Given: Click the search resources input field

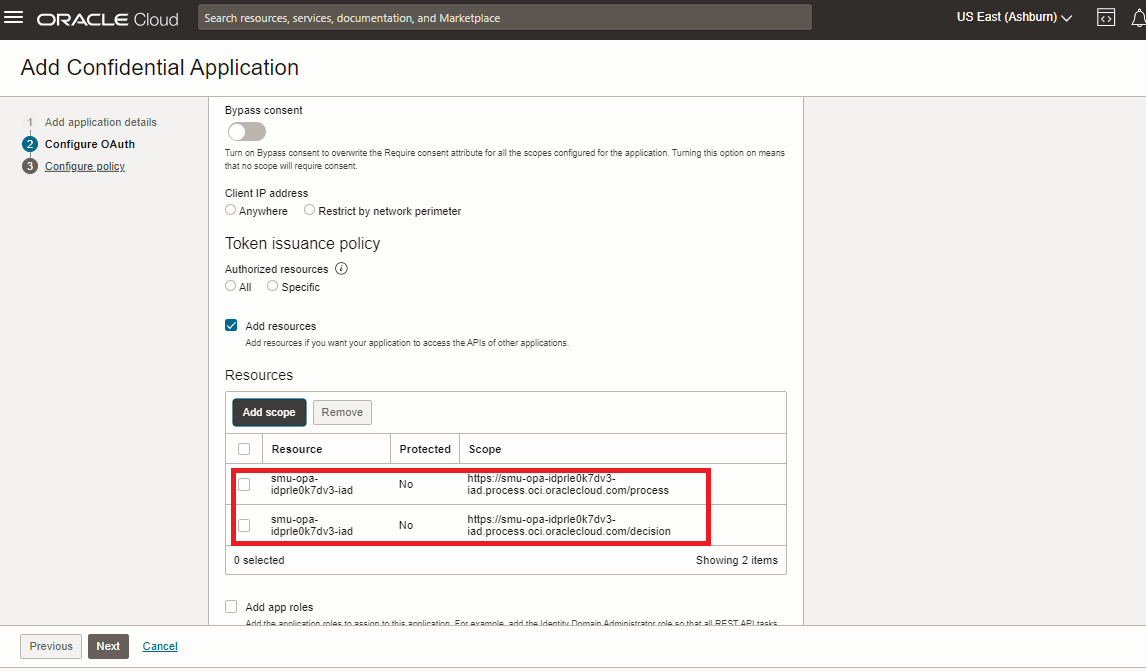Looking at the screenshot, I should (x=505, y=18).
